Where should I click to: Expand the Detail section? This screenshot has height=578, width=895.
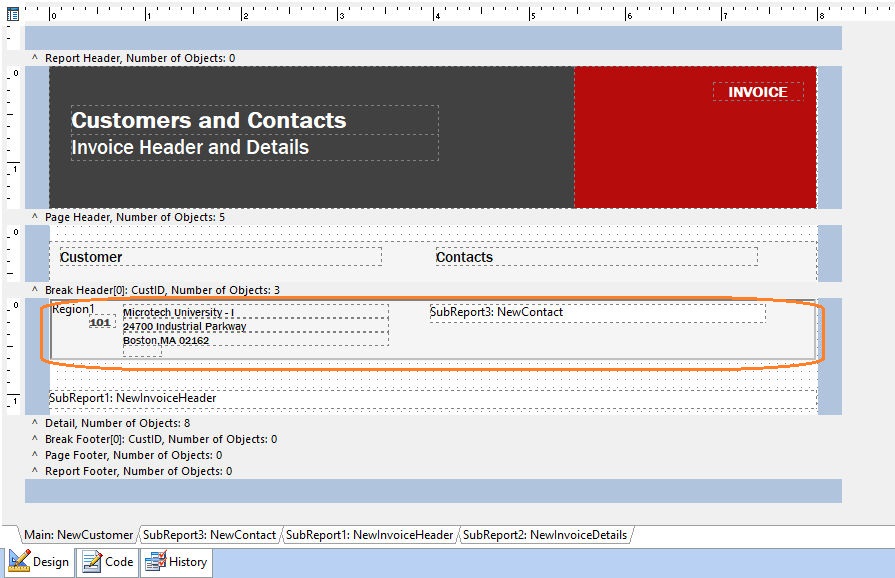35,423
